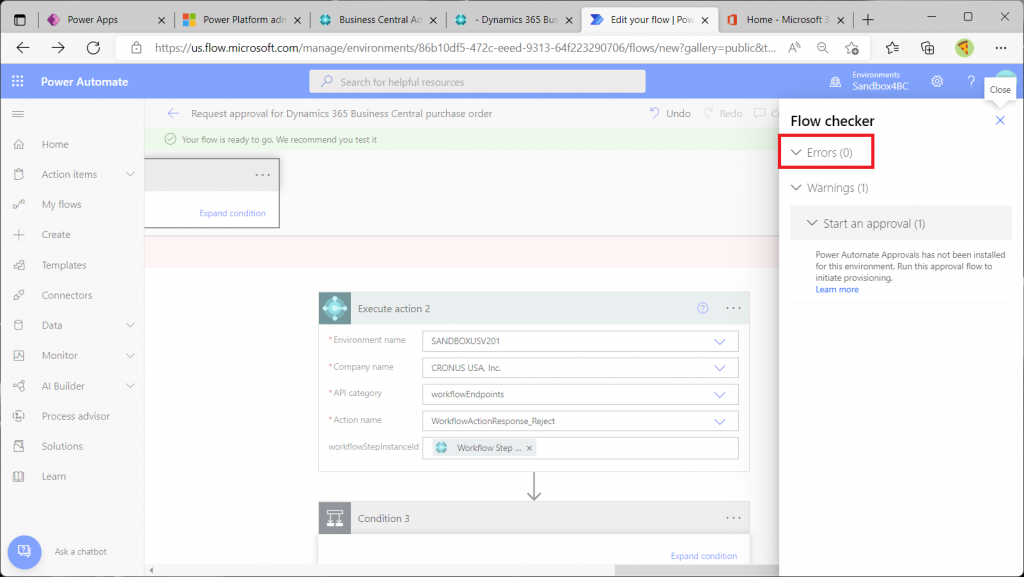This screenshot has height=577, width=1024.
Task: Switch to the Power Apps browser tab
Action: pyautogui.click(x=92, y=19)
